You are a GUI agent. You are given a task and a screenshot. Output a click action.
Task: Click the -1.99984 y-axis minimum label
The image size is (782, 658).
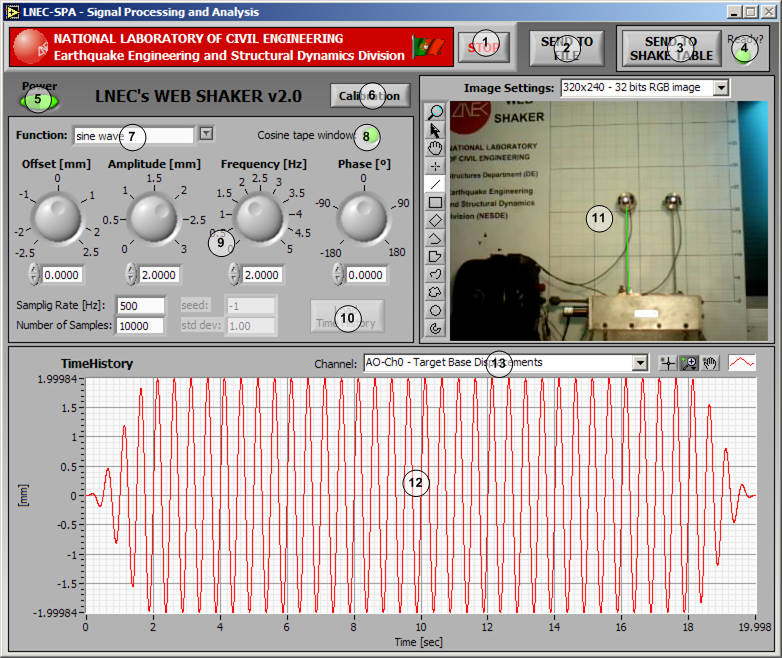56,613
